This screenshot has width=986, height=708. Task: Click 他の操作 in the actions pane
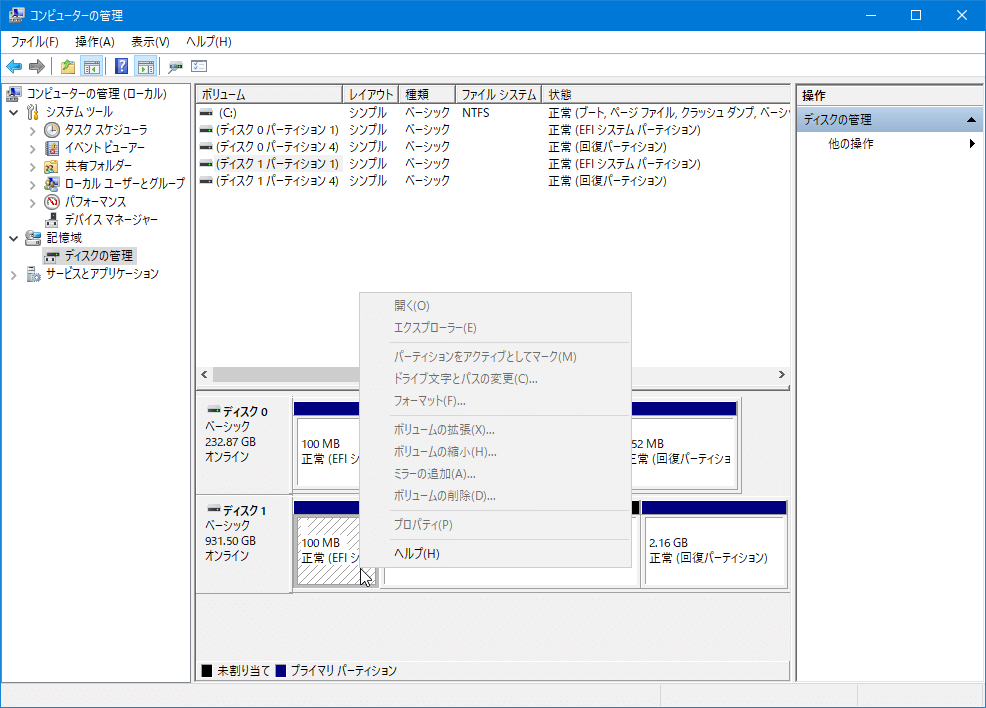850,144
